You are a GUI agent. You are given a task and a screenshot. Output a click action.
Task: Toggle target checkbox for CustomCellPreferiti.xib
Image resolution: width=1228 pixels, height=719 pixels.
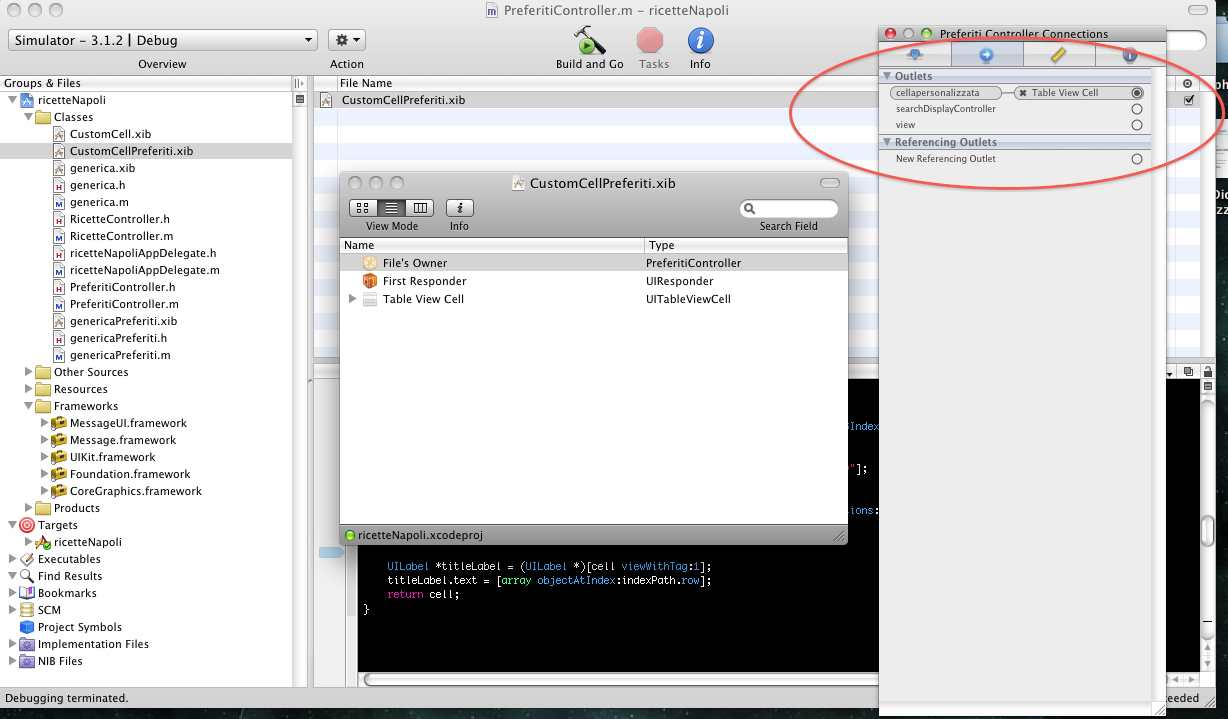1188,100
